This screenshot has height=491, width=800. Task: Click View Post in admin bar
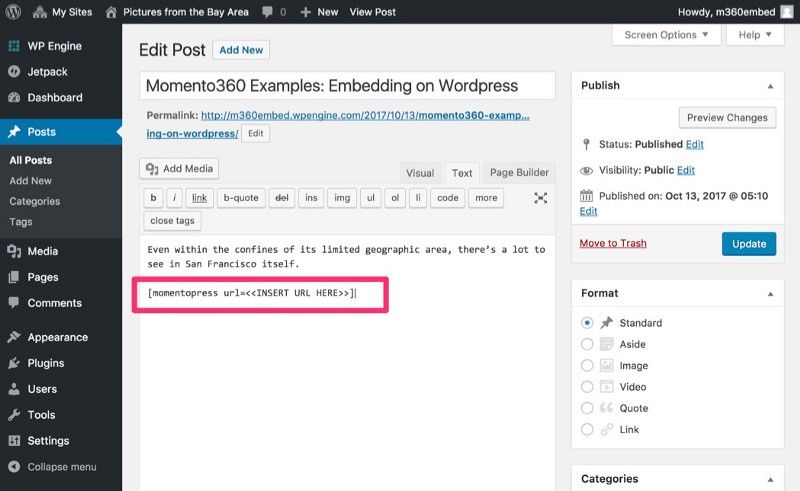click(x=372, y=12)
